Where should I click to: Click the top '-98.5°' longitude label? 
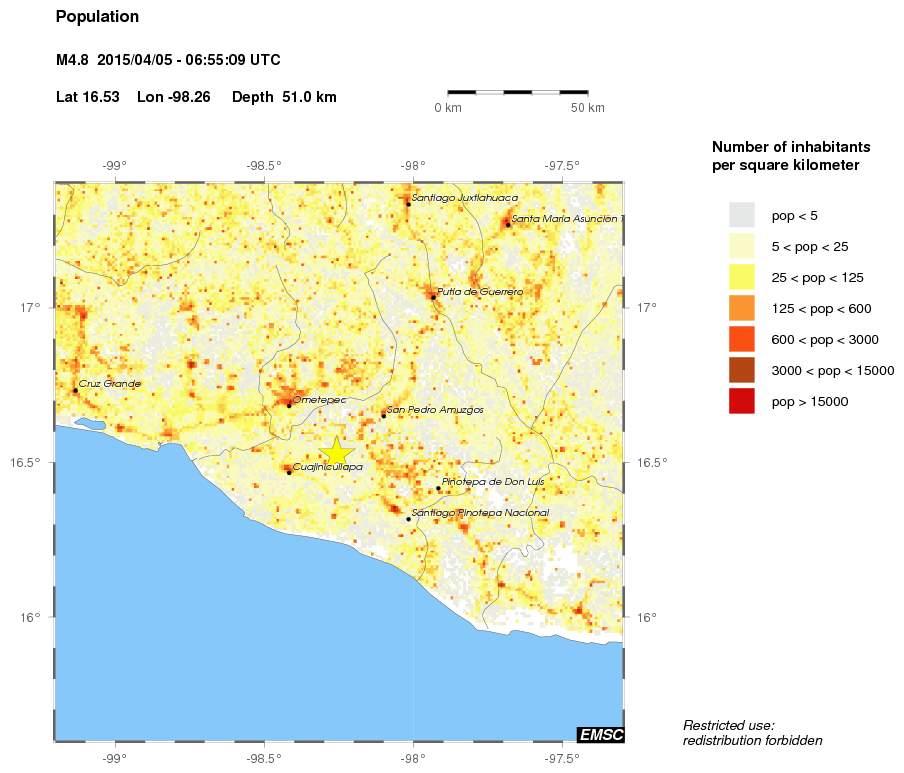pyautogui.click(x=264, y=166)
